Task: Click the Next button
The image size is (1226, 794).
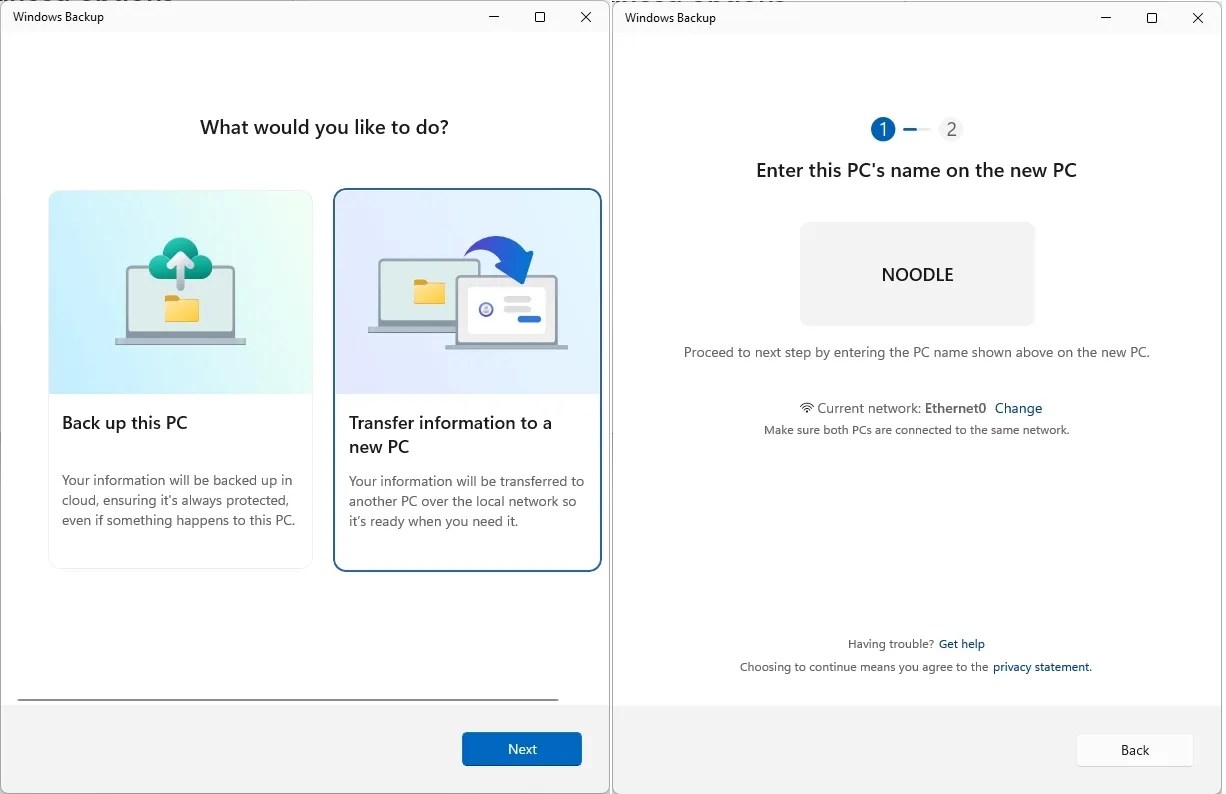Action: [x=521, y=748]
